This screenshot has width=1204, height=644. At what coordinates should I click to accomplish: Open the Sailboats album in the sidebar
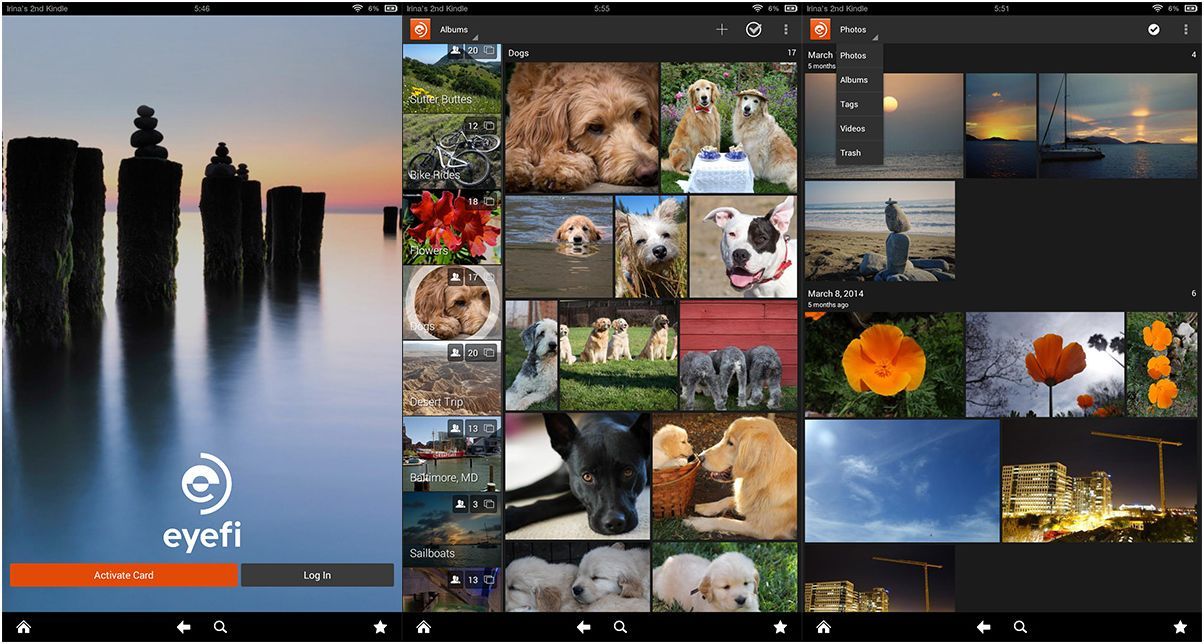click(x=452, y=530)
